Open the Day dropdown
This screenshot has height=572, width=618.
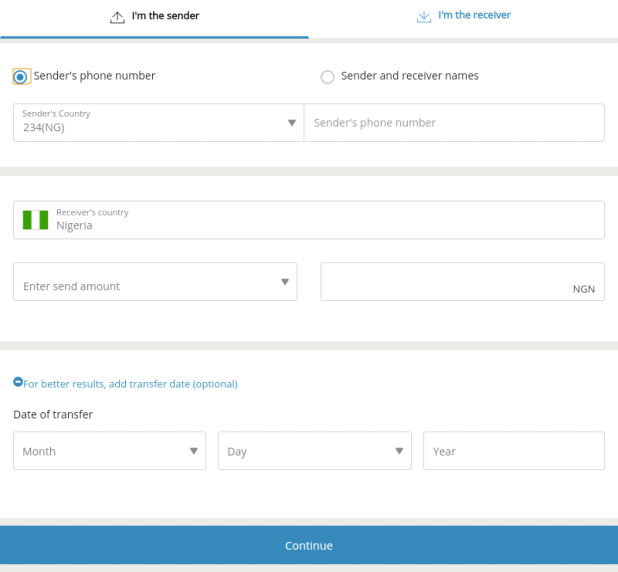click(x=315, y=451)
